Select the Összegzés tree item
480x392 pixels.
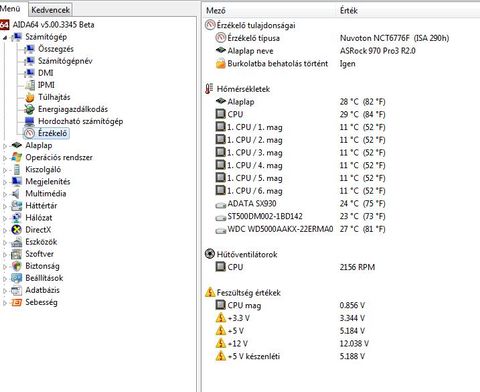56,49
